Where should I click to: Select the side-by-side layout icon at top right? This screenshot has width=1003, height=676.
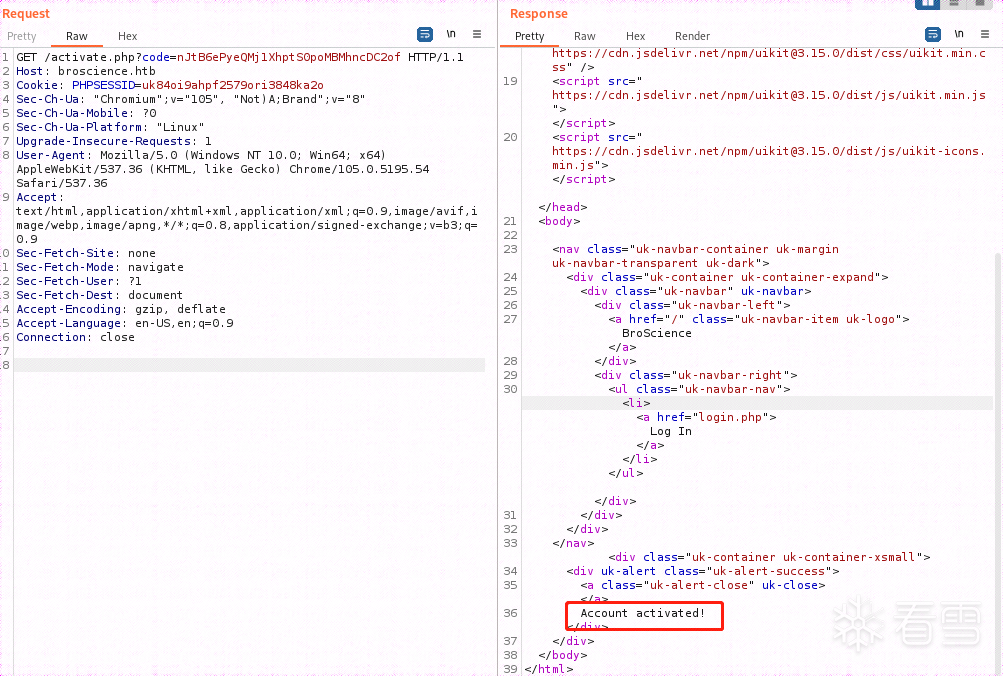(927, 3)
